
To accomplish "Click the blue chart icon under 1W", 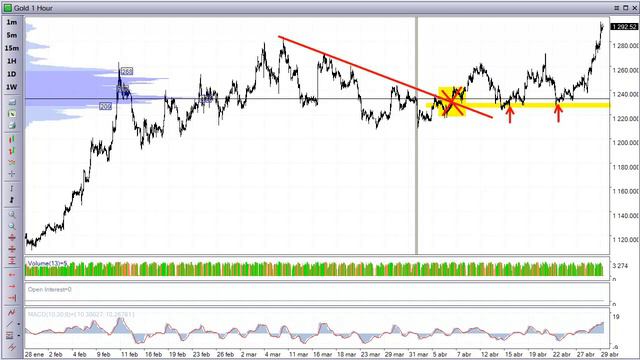I will (x=12, y=102).
